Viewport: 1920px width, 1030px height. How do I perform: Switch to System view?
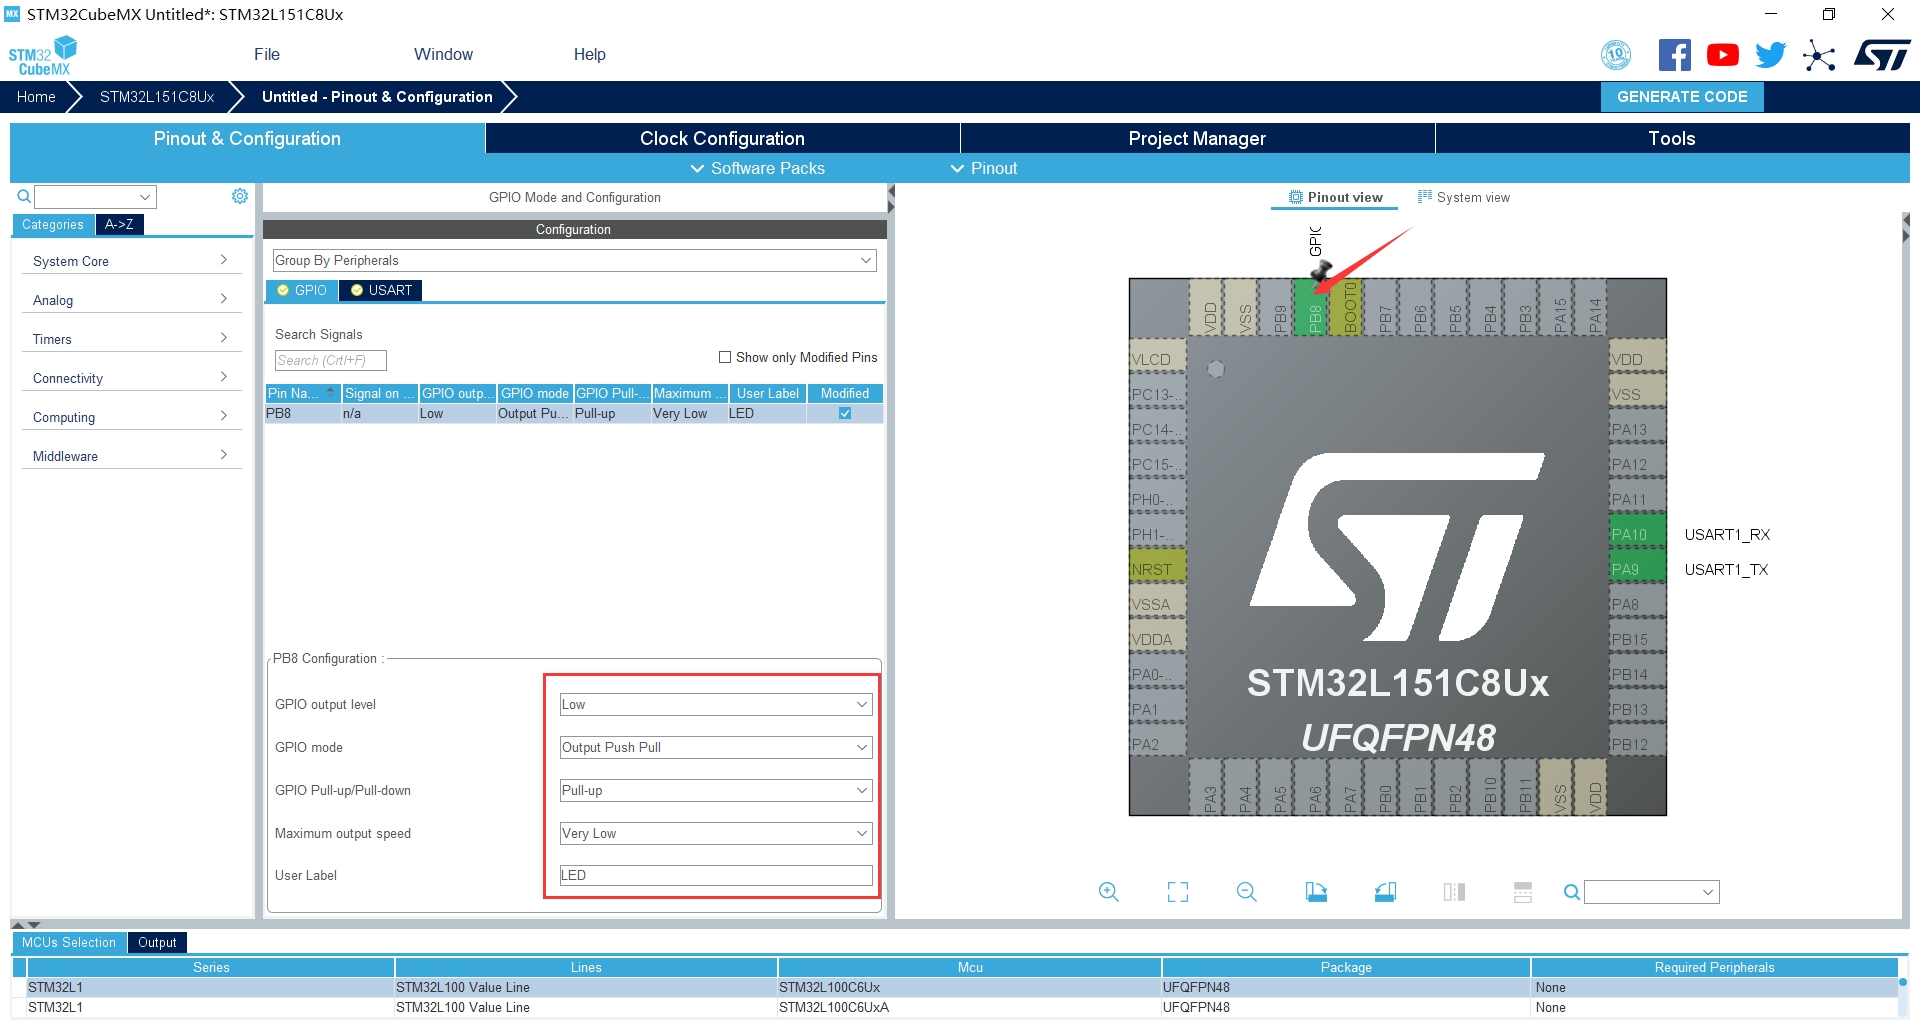pos(1464,197)
